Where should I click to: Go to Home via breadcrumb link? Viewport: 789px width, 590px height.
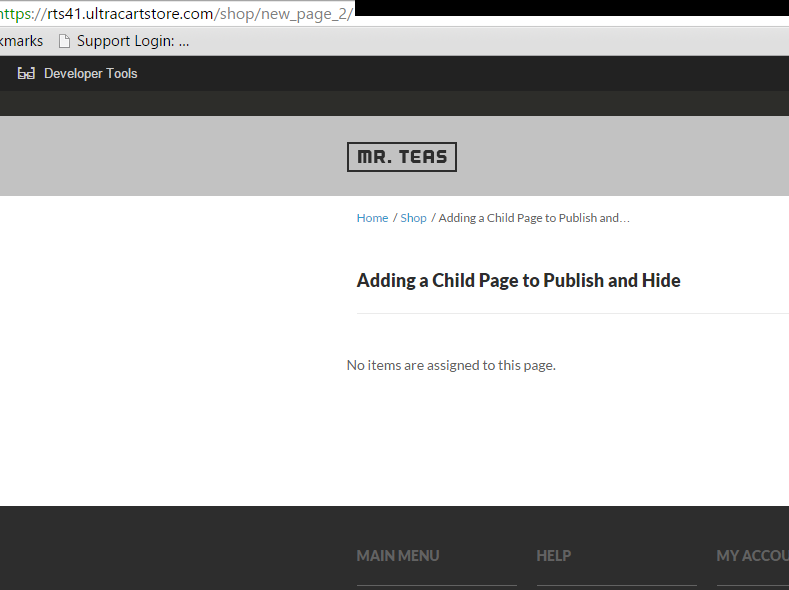[372, 218]
